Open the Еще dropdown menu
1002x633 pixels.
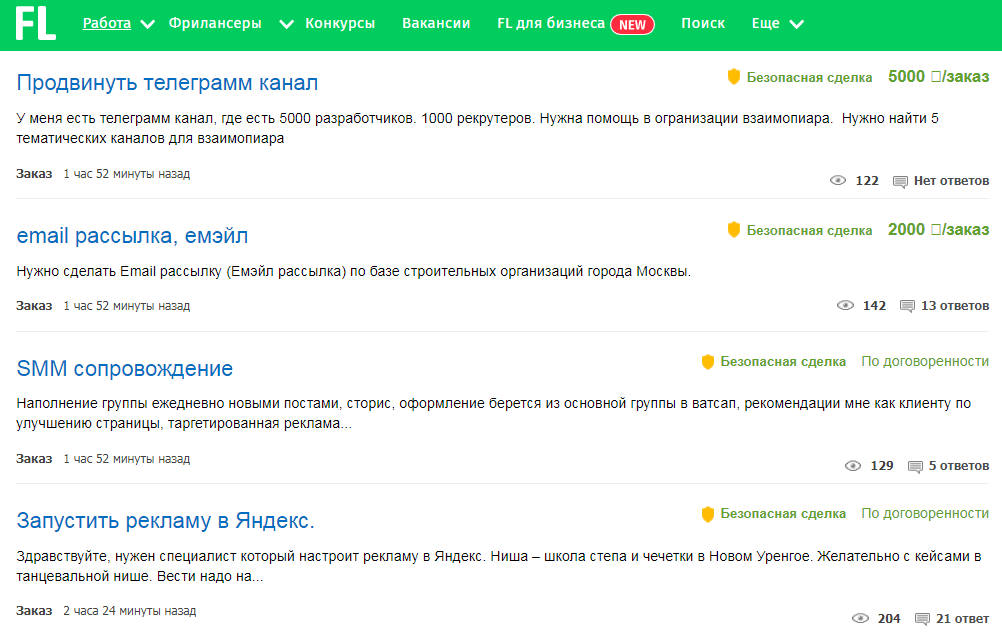[776, 24]
